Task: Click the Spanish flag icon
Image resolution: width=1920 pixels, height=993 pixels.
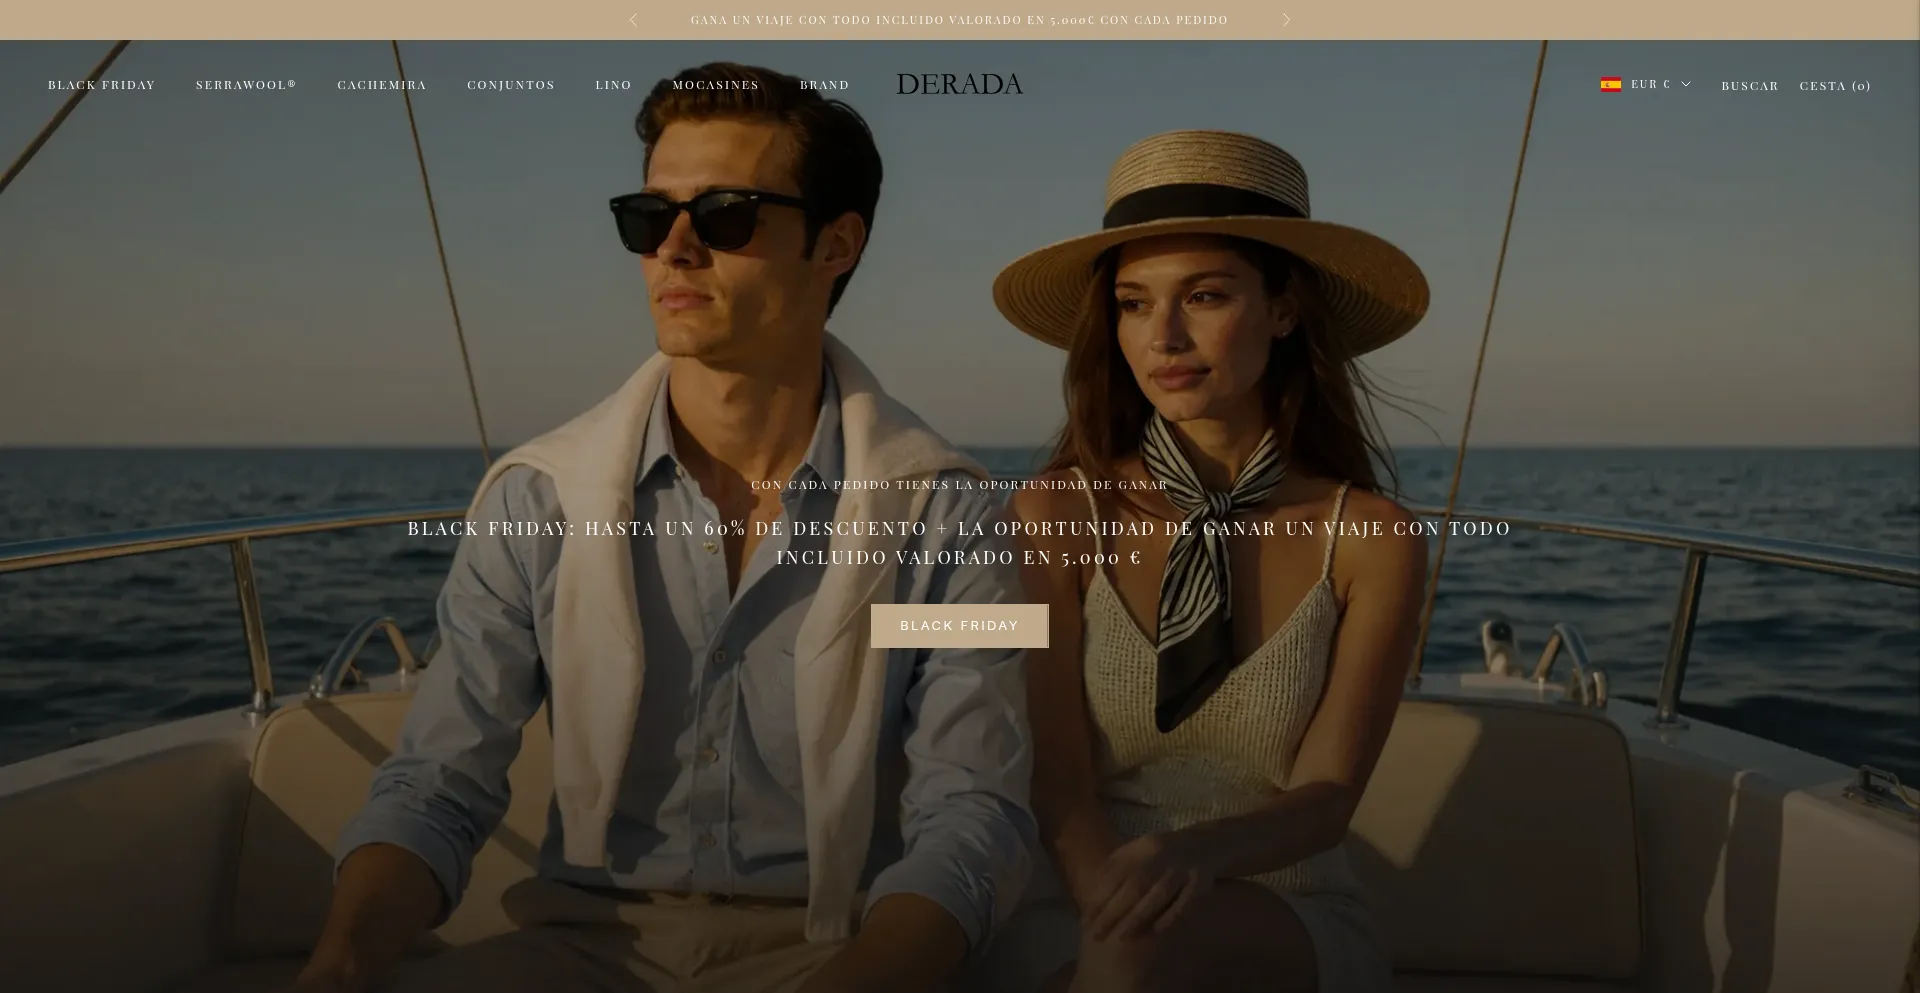Action: (x=1610, y=85)
